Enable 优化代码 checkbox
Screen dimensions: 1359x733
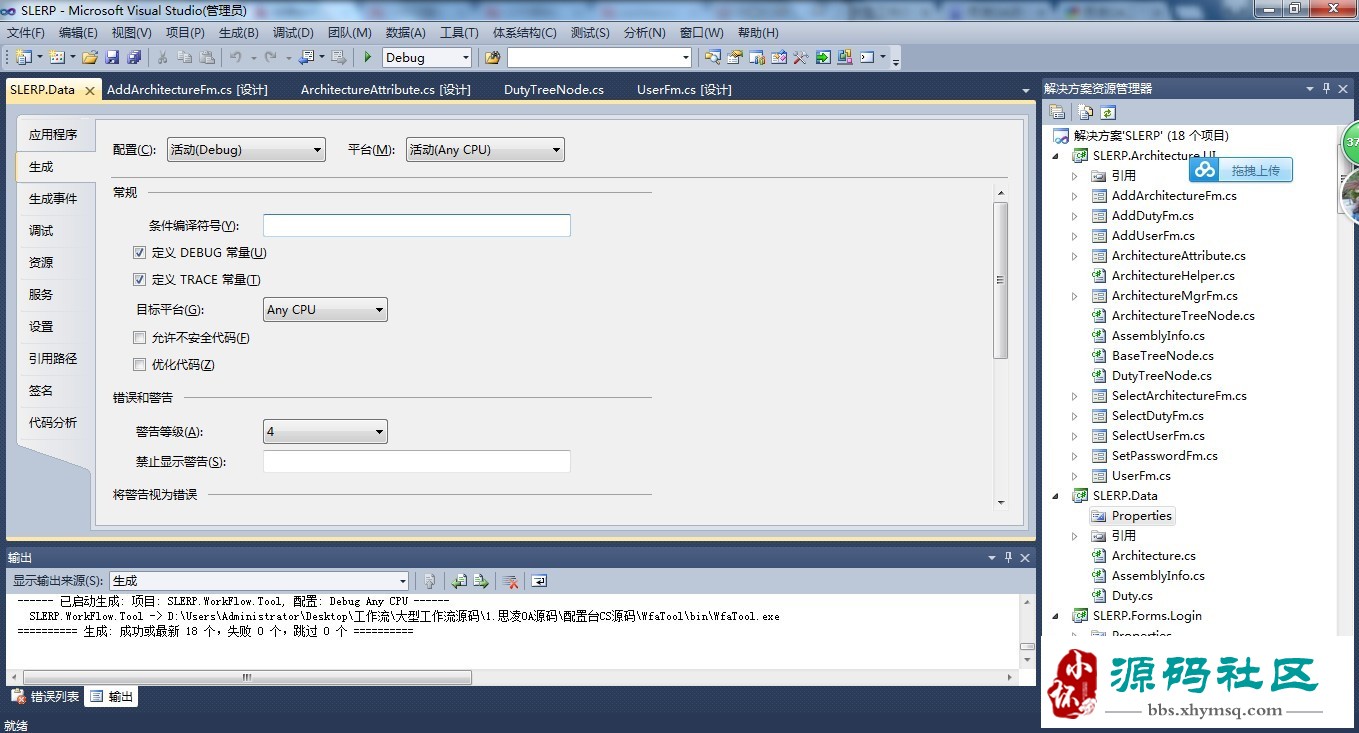(x=140, y=365)
